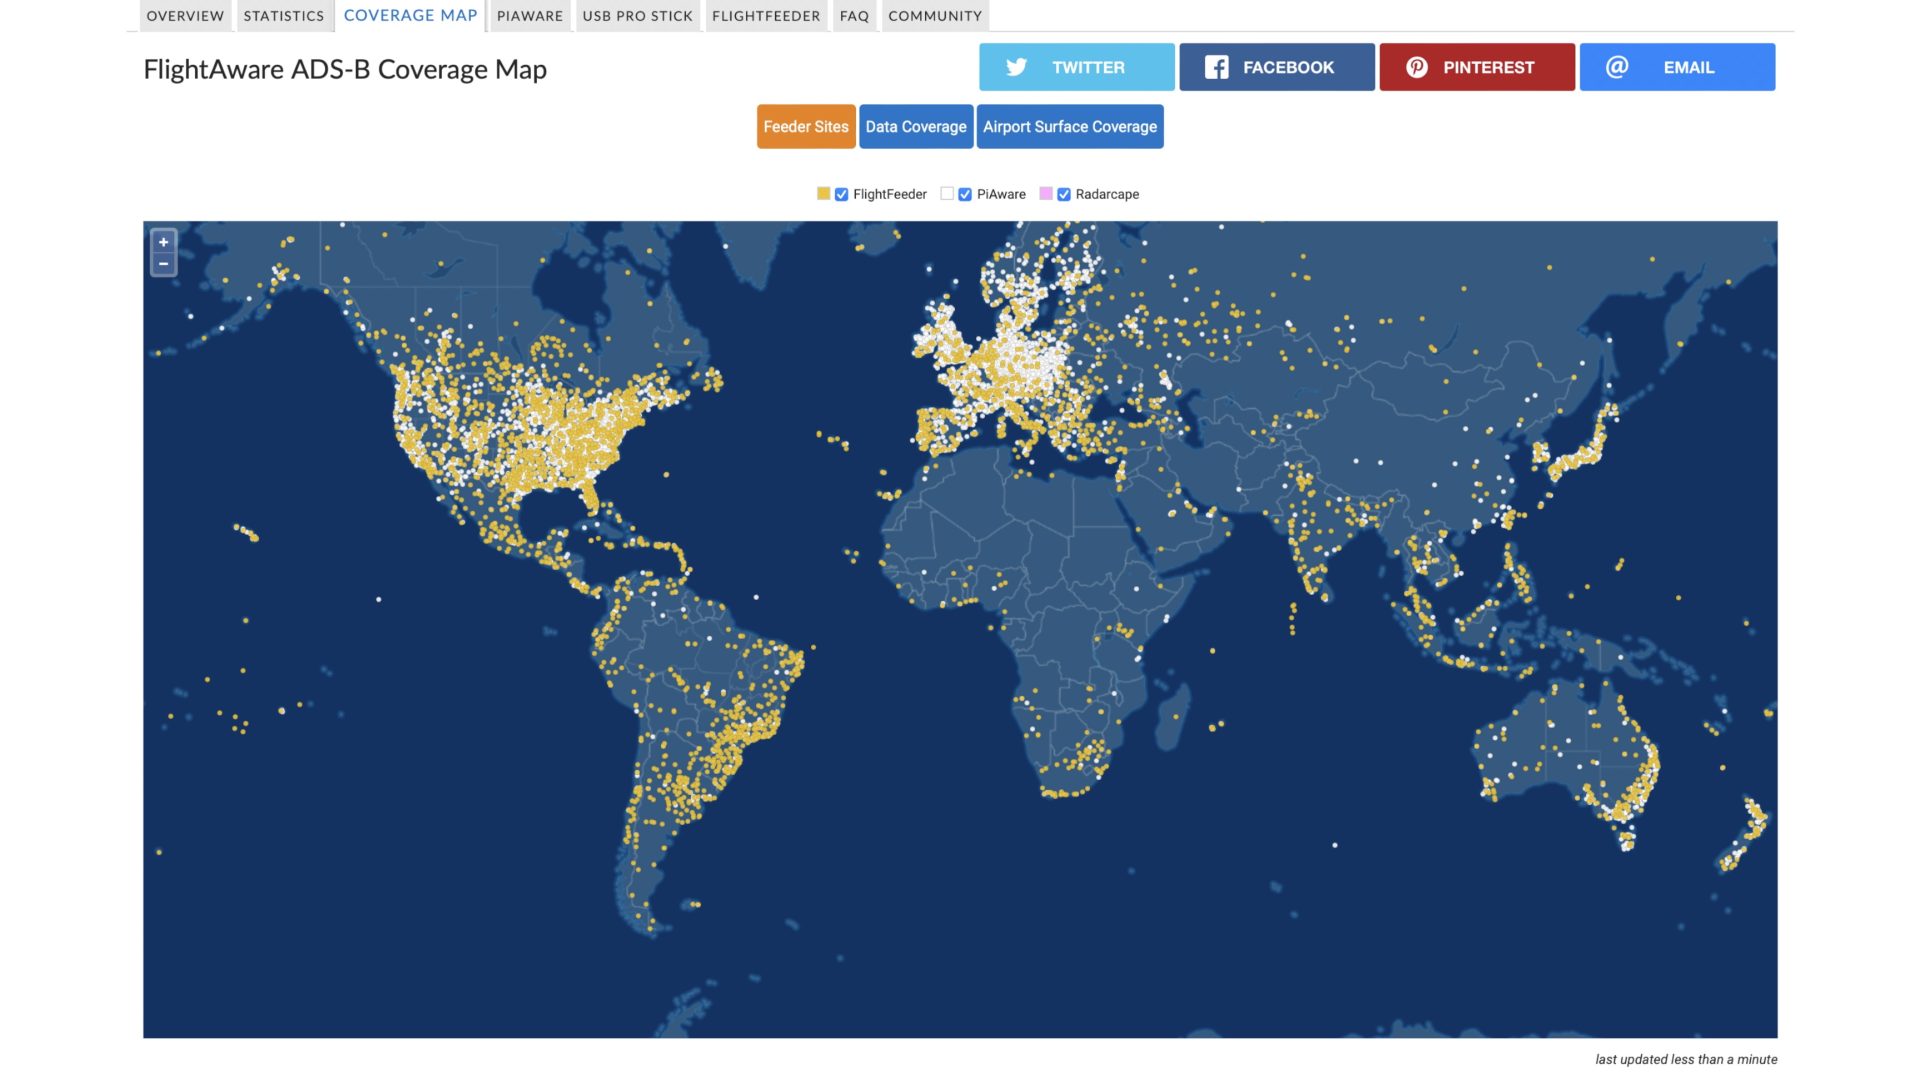1920x1078 pixels.
Task: Click the Twitter bird icon
Action: (1016, 67)
